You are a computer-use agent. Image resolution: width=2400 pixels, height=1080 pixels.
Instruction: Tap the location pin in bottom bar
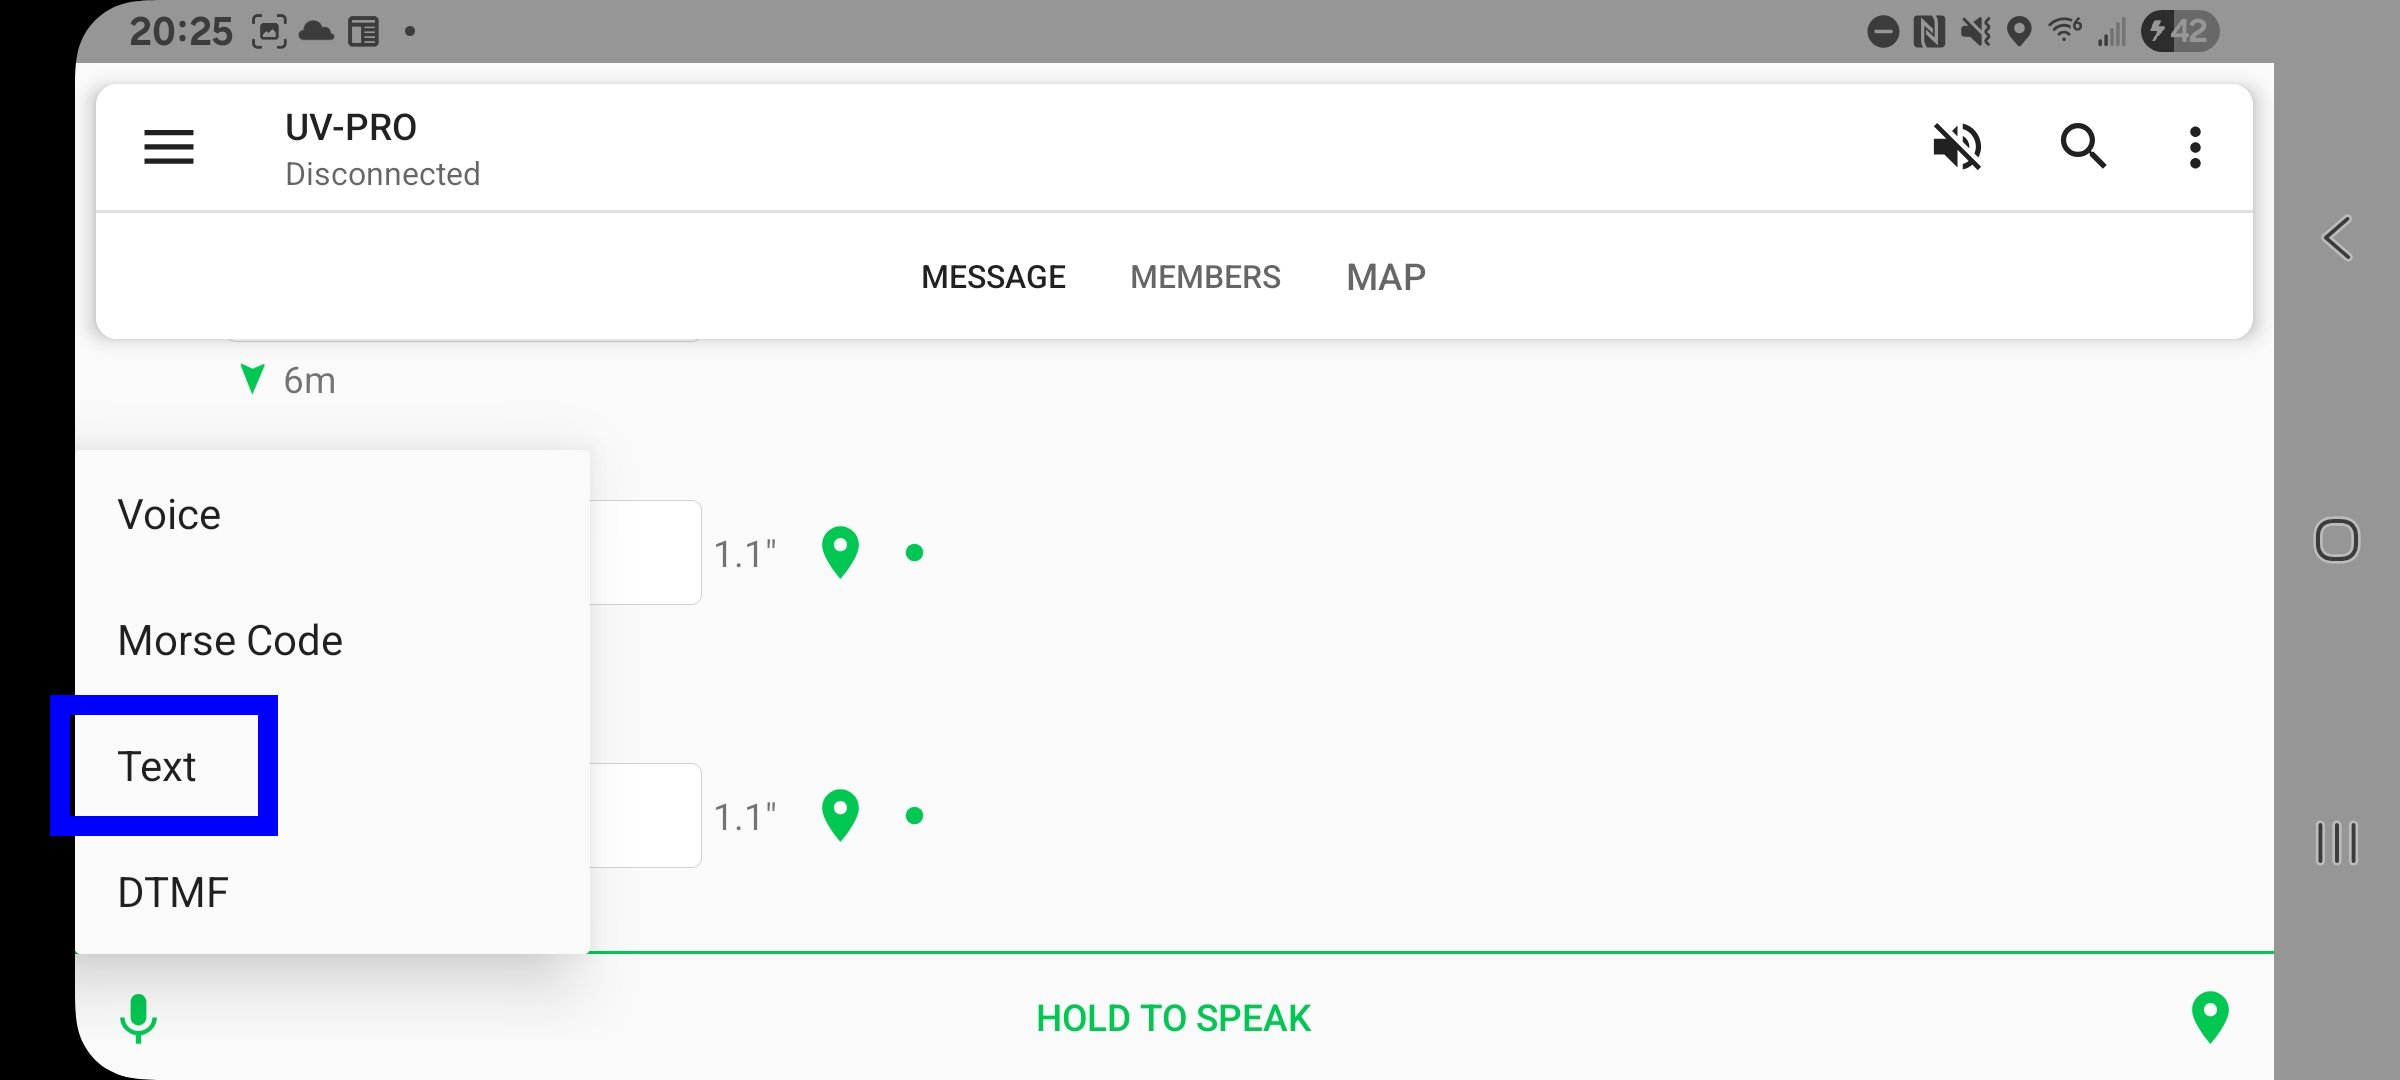2210,1017
